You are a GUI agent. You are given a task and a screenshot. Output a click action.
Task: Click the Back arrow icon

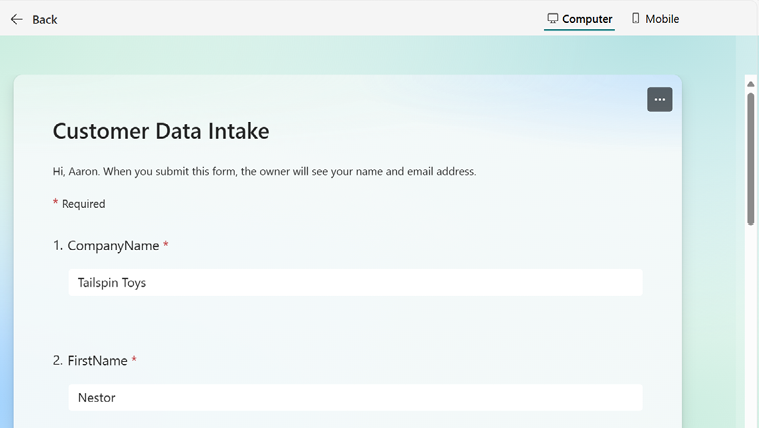point(16,19)
